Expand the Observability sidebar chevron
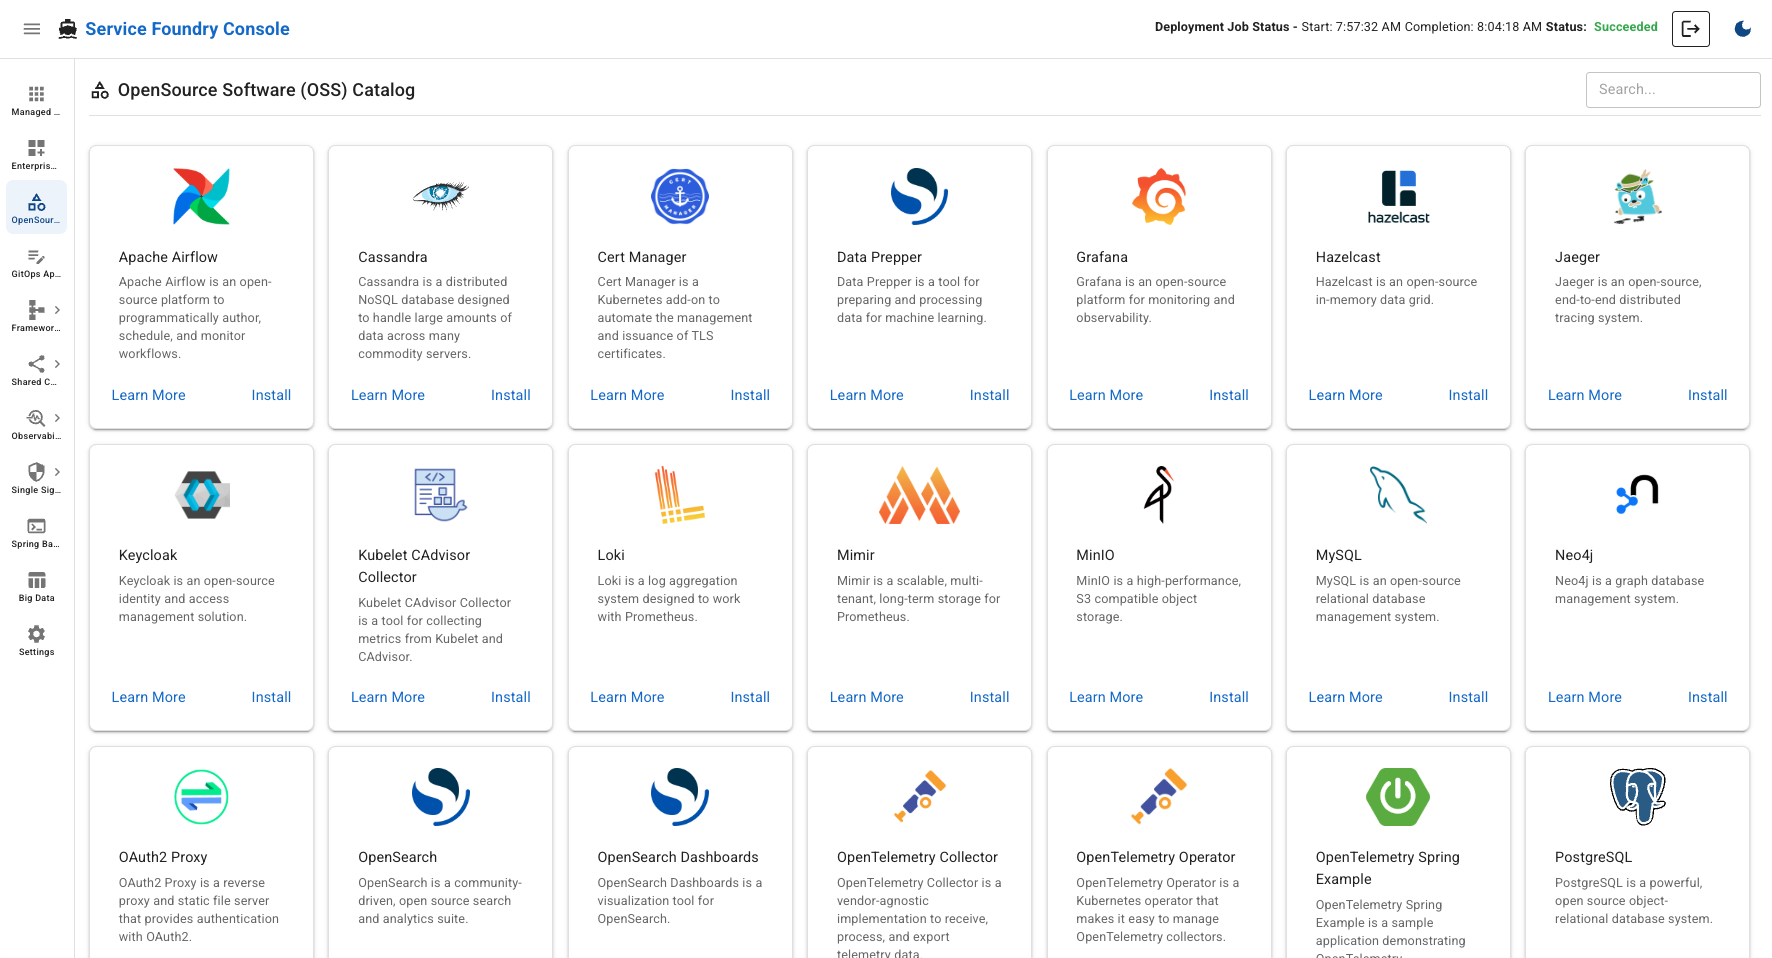 click(57, 418)
